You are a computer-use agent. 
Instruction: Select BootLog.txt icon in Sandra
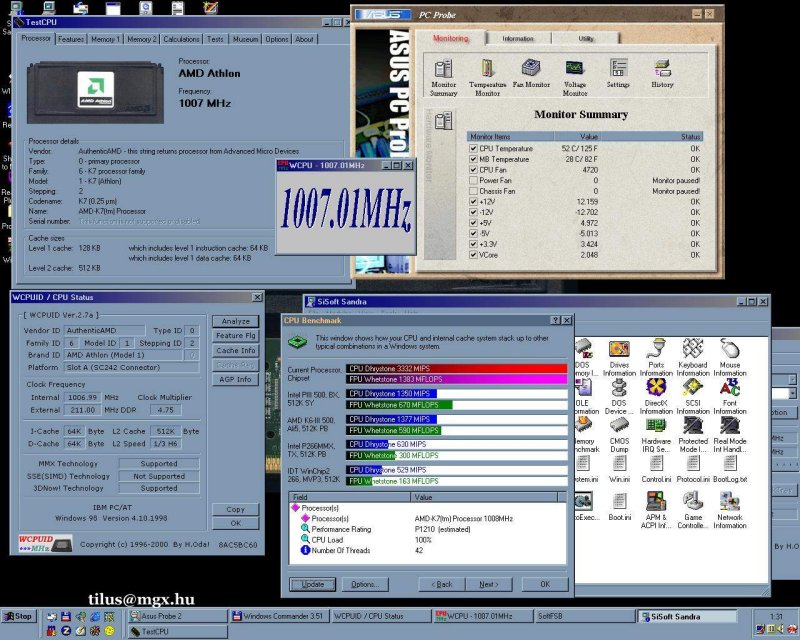click(730, 469)
